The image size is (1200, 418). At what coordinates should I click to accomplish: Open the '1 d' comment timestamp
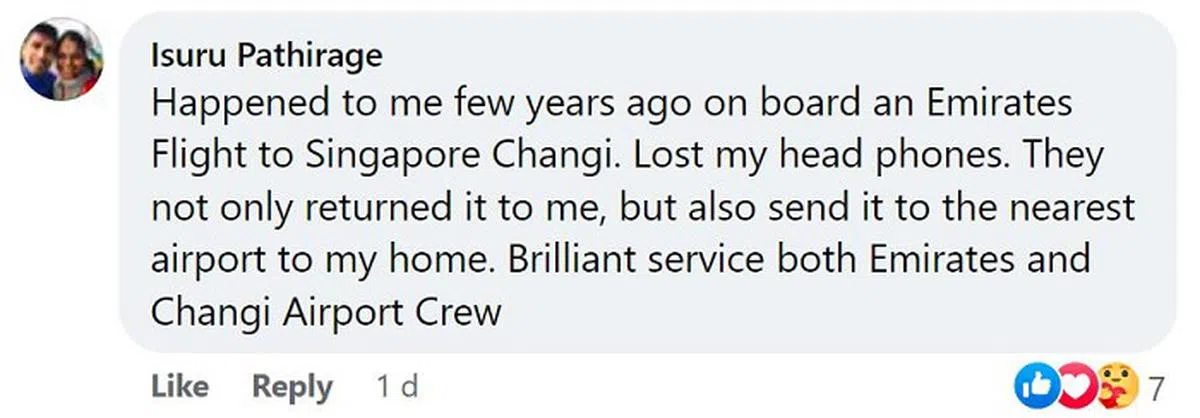pyautogui.click(x=396, y=386)
